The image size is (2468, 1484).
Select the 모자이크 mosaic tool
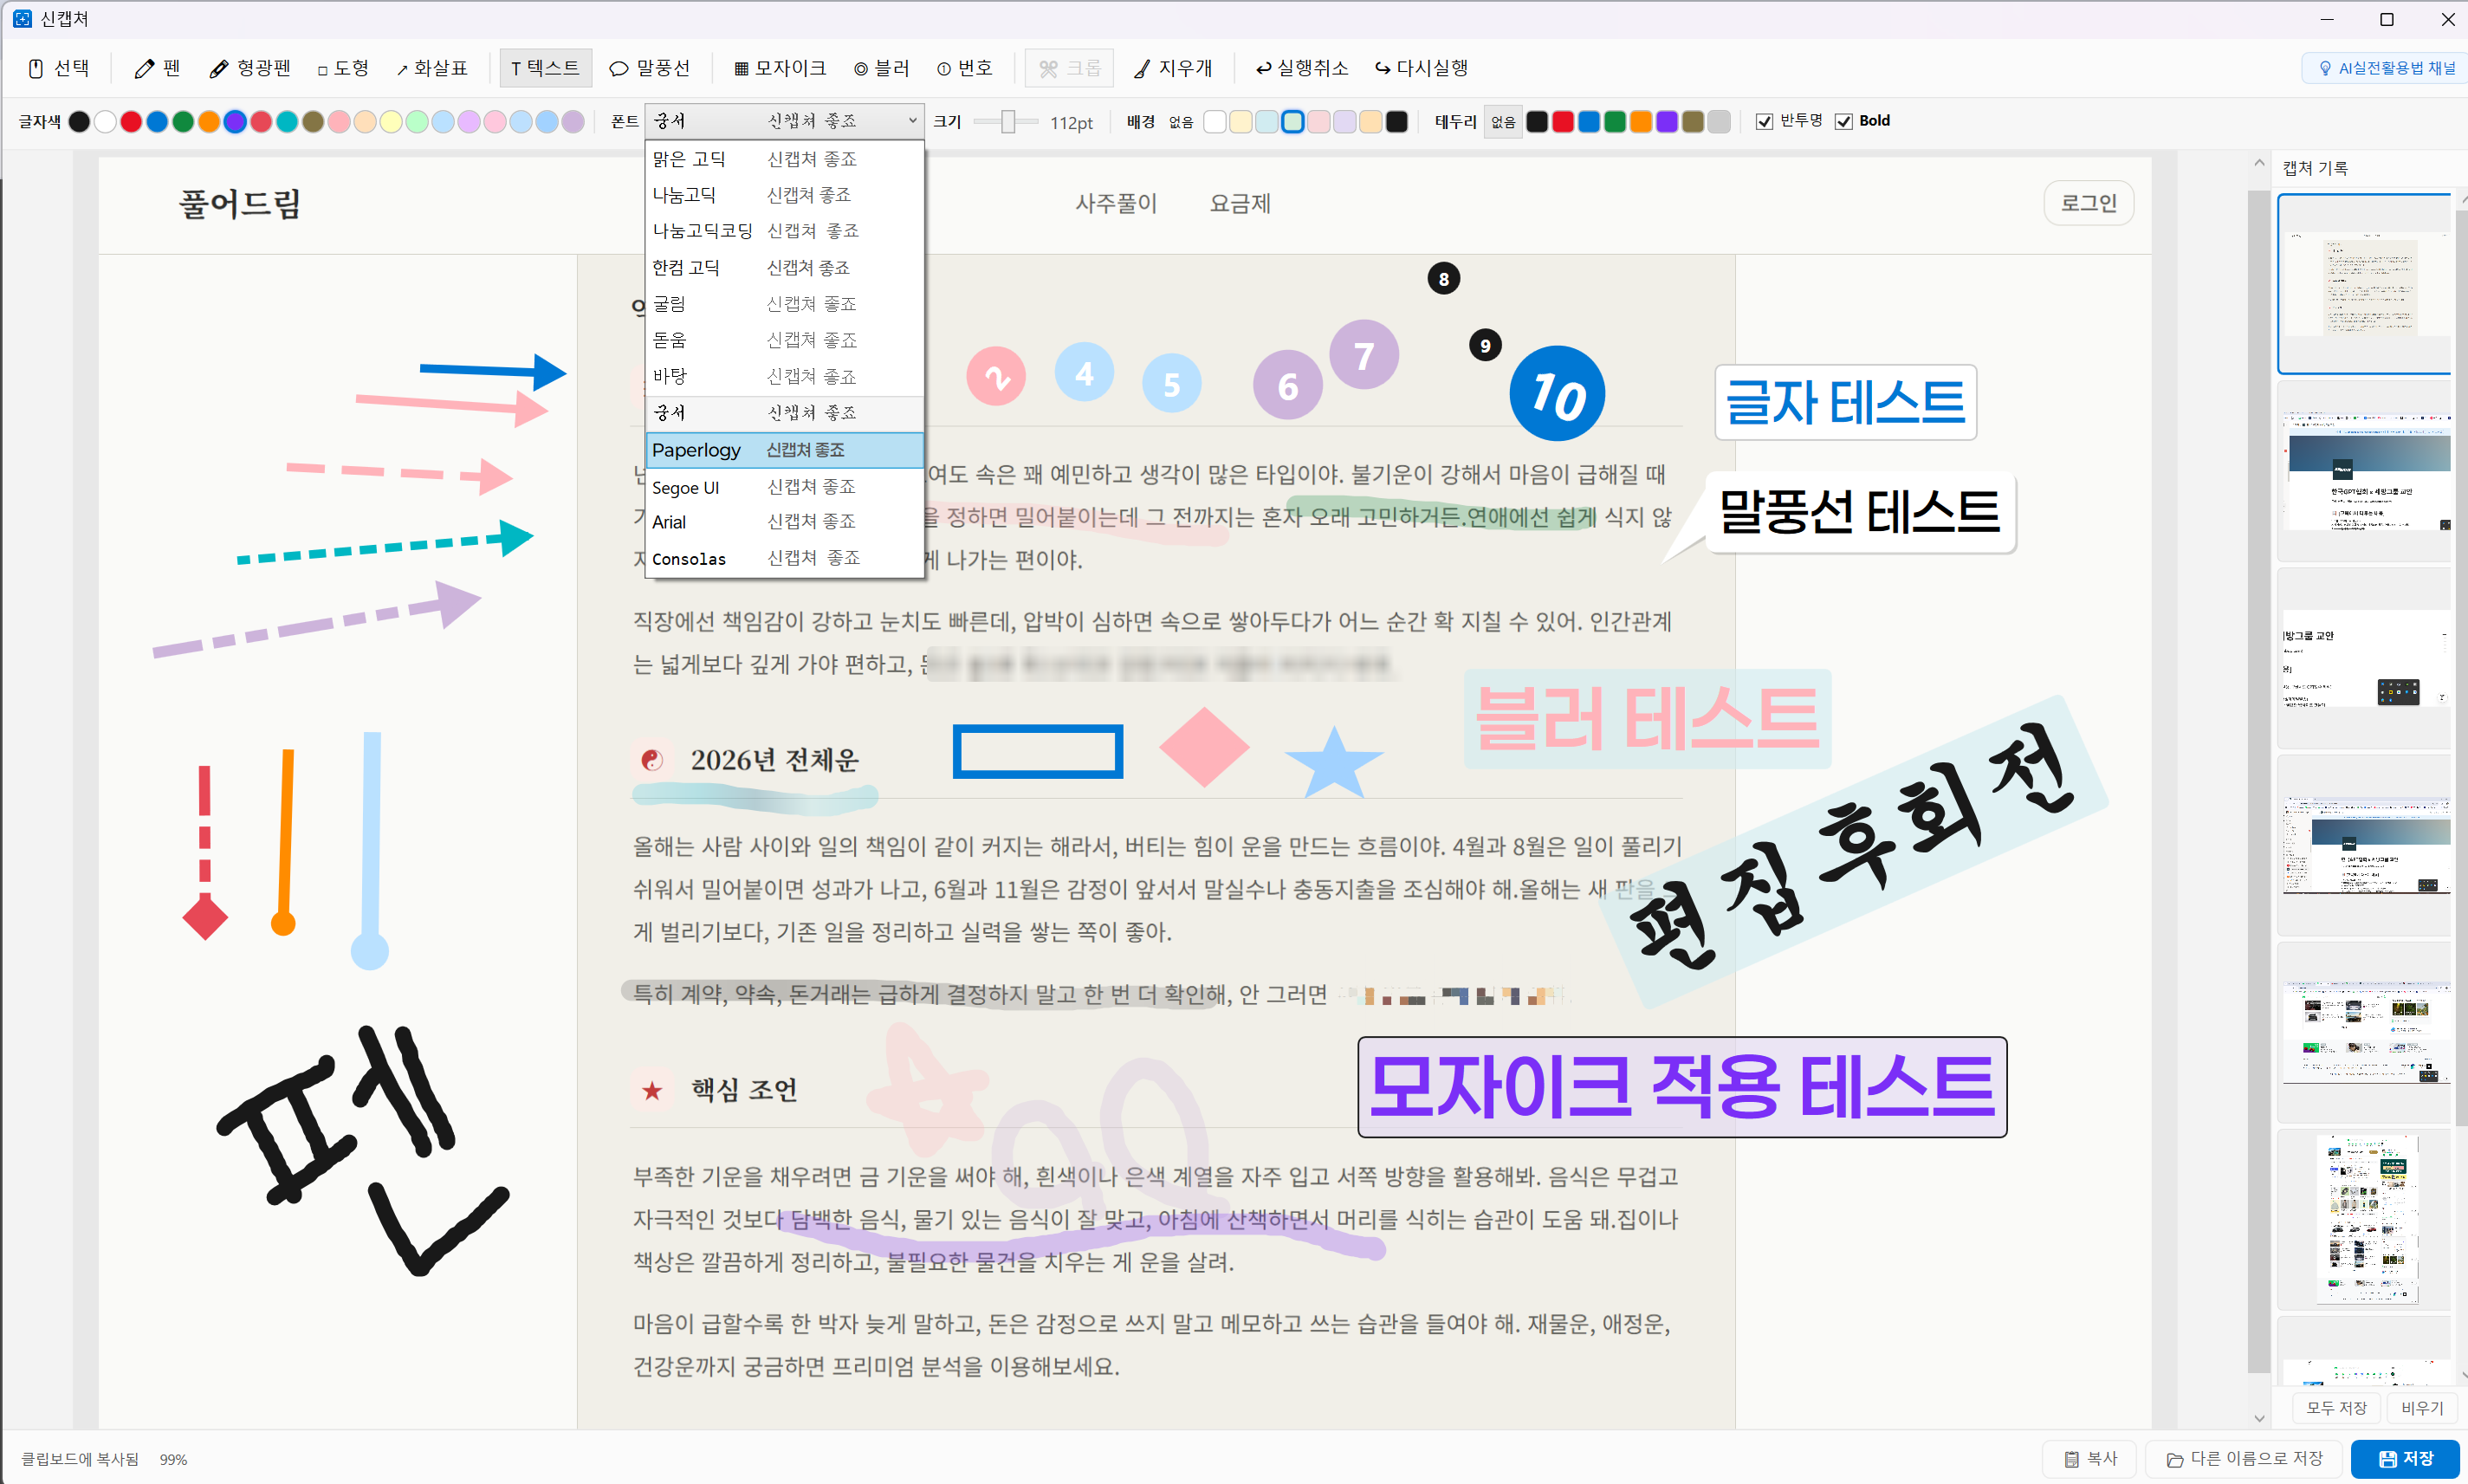coord(780,68)
